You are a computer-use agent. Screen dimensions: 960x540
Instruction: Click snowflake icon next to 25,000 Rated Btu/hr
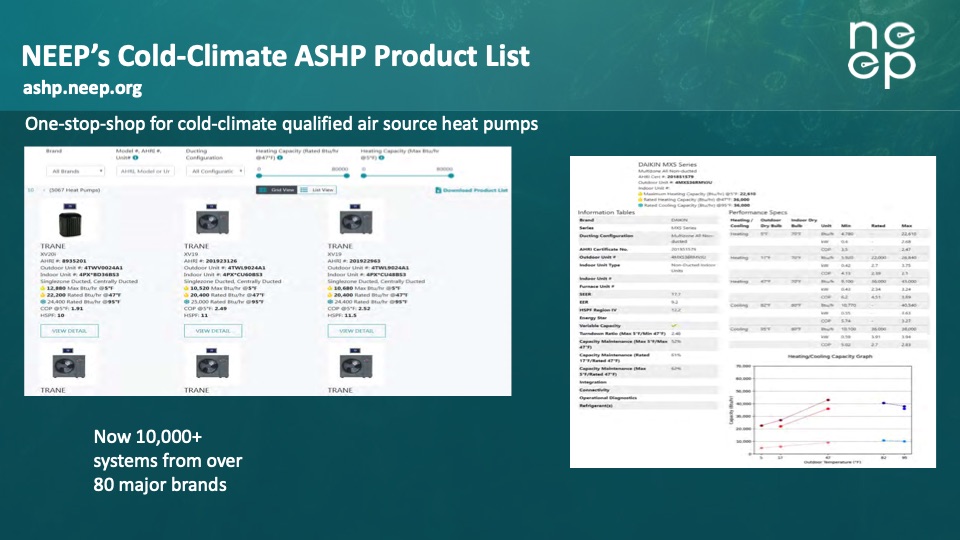[x=187, y=302]
